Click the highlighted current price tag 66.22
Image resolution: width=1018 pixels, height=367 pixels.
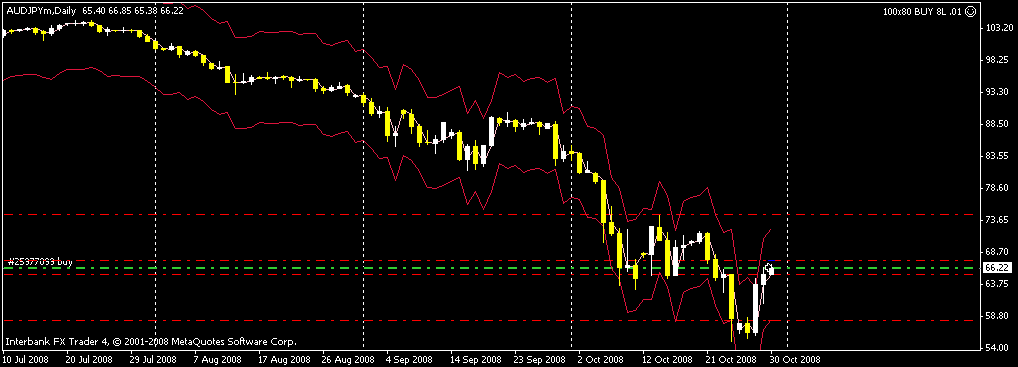996,268
